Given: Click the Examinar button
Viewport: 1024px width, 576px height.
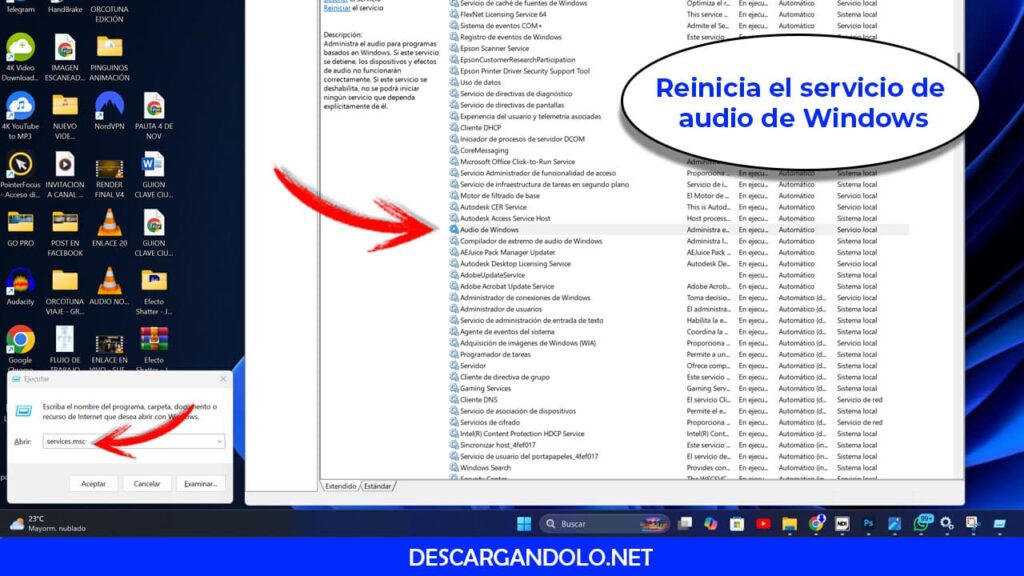Looking at the screenshot, I should (200, 484).
